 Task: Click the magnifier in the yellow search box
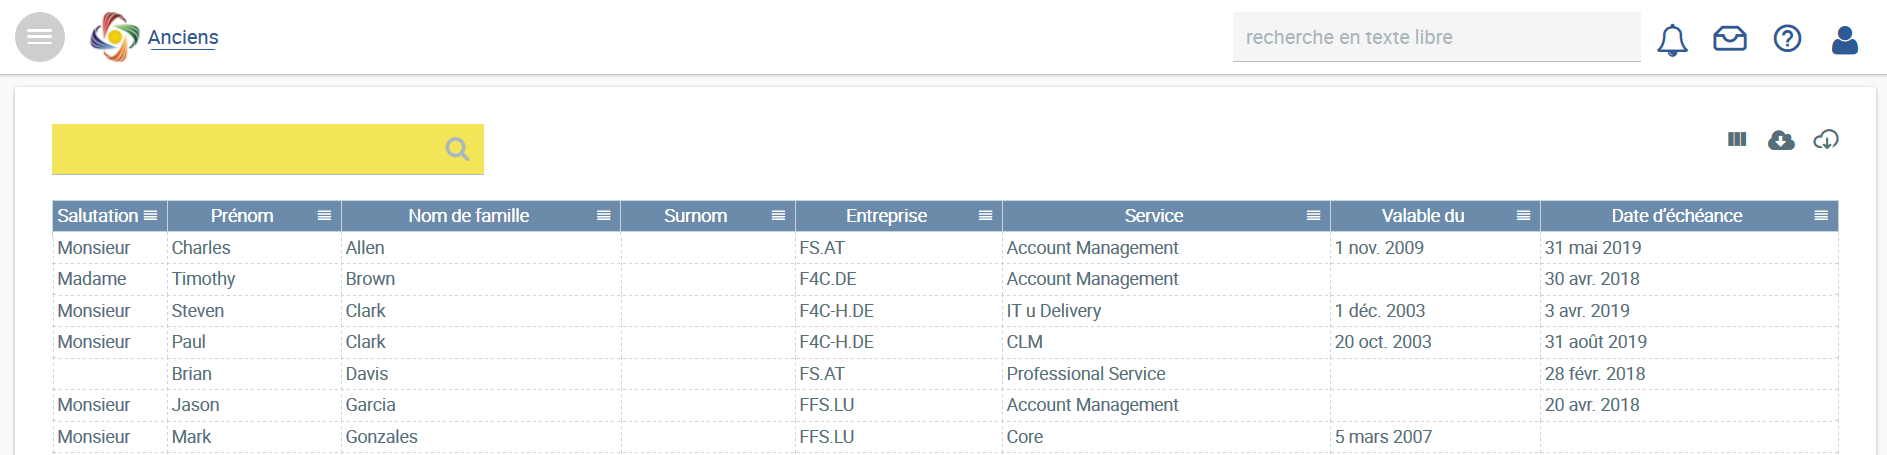pos(457,149)
